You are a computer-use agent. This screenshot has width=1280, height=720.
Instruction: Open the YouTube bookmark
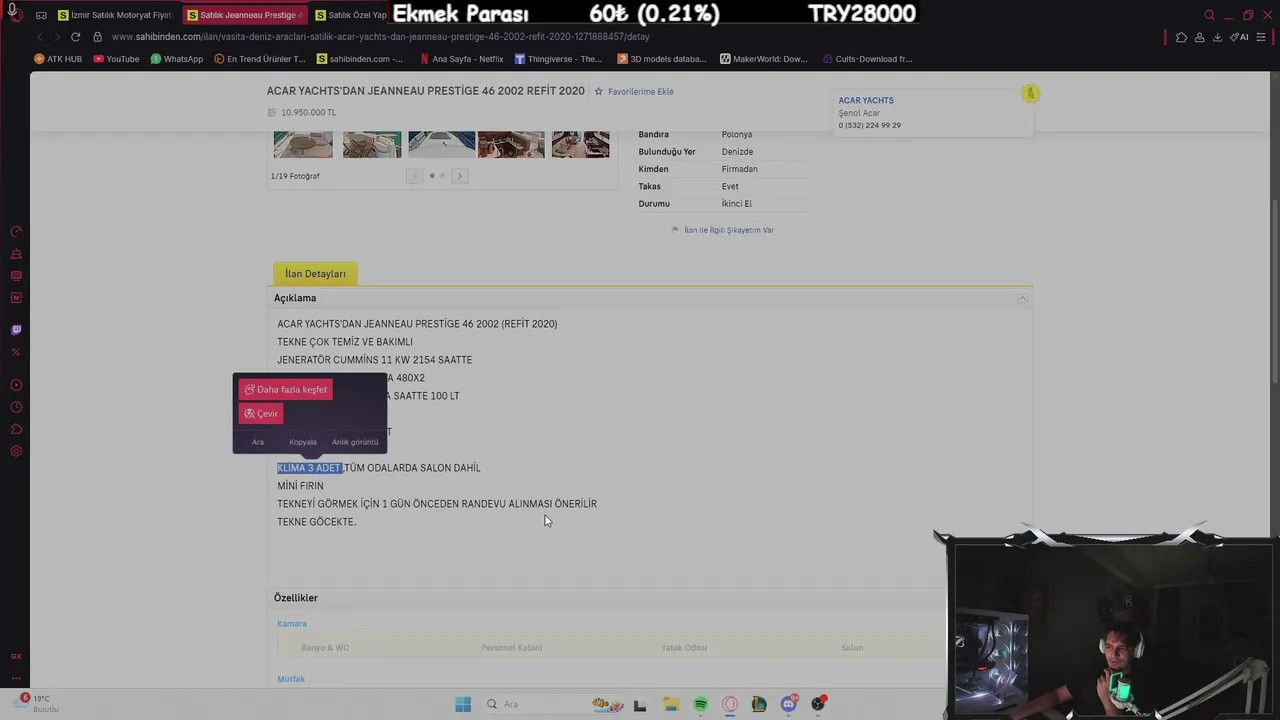pos(116,59)
